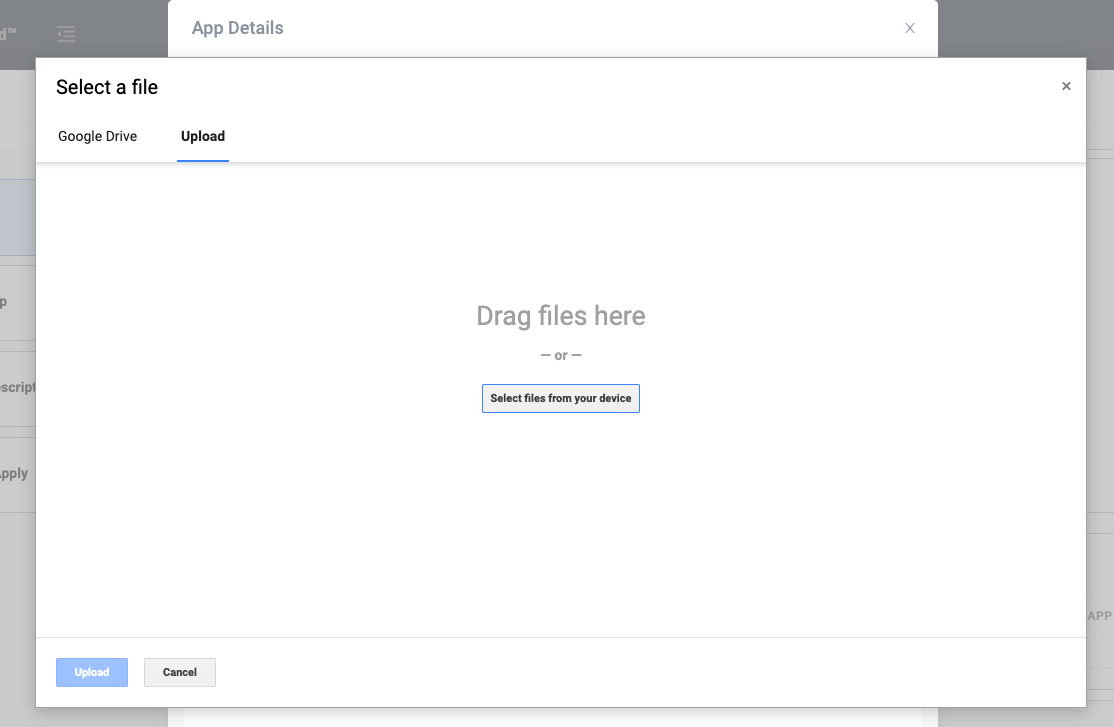Click the "— or —" separator text
This screenshot has width=1114, height=727.
[x=560, y=356]
